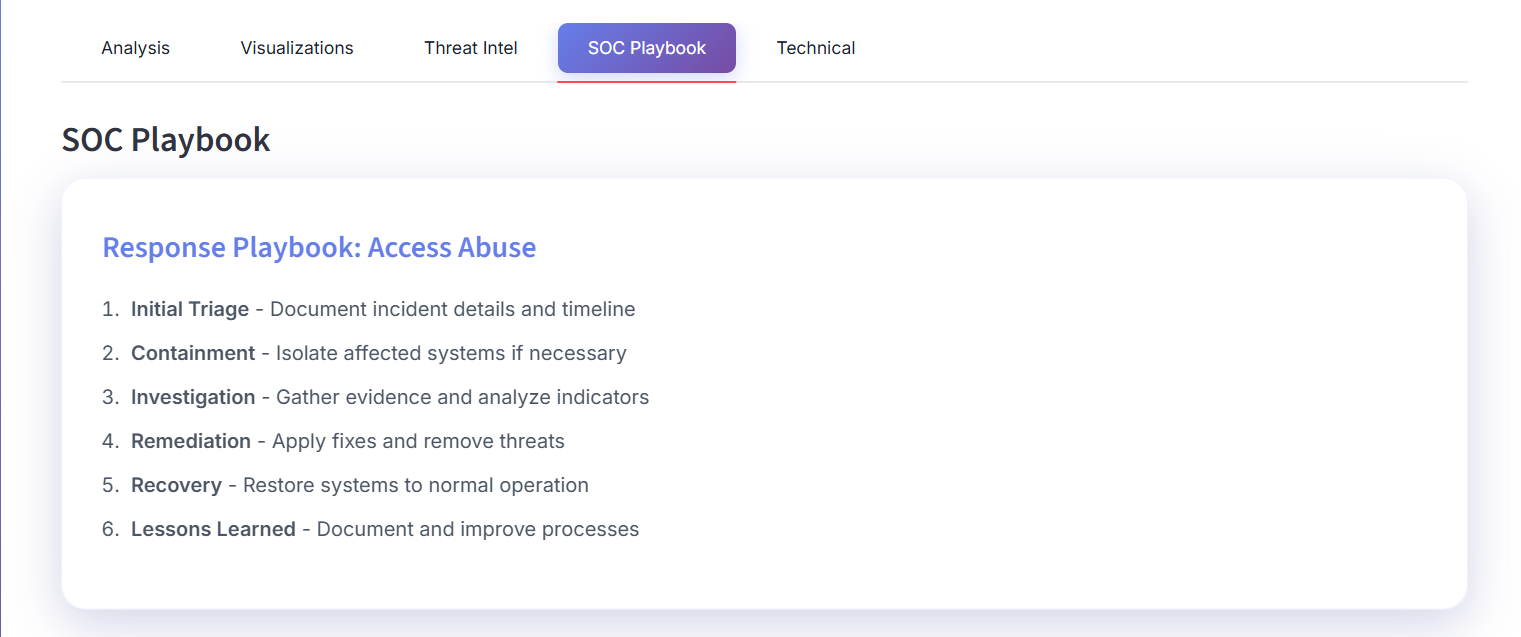Click the Response Playbook: Access Abuse heading
This screenshot has height=637, width=1521.
click(x=319, y=247)
